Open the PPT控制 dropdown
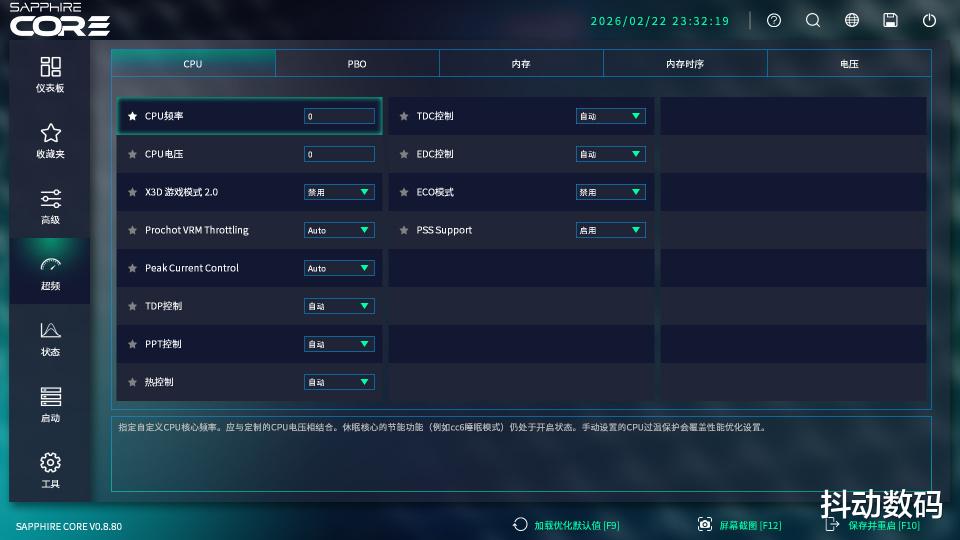Viewport: 960px width, 540px height. pyautogui.click(x=339, y=344)
